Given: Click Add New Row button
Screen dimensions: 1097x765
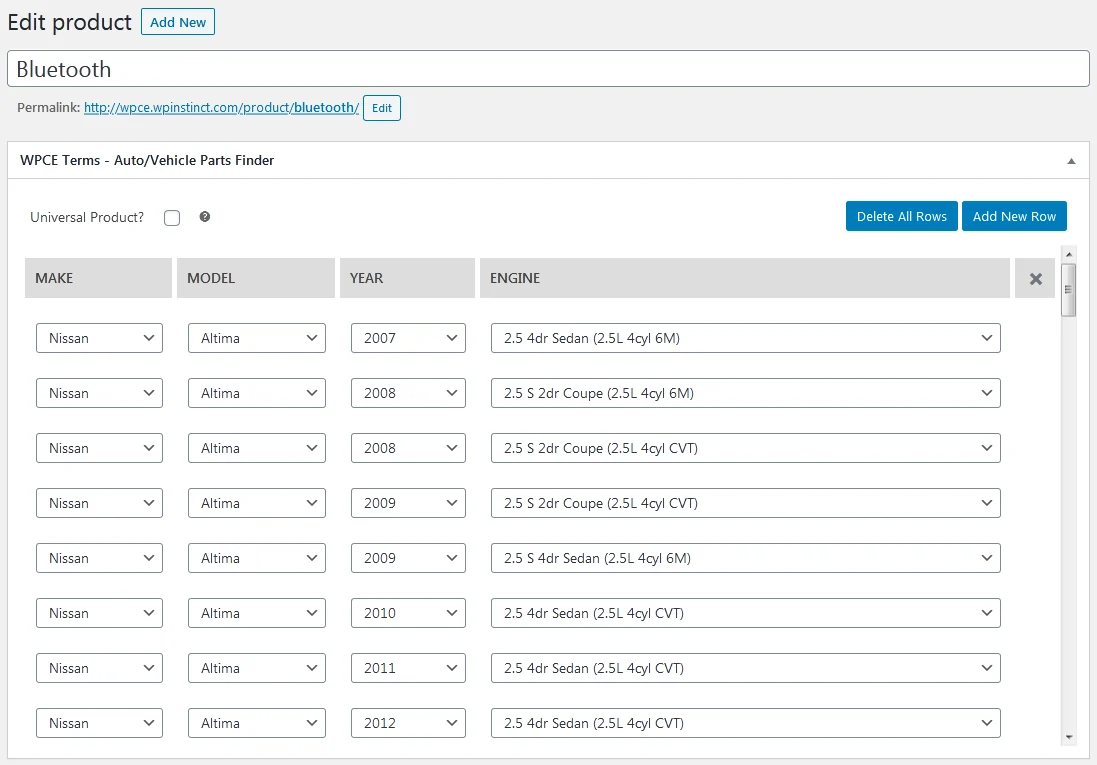Looking at the screenshot, I should point(1014,216).
